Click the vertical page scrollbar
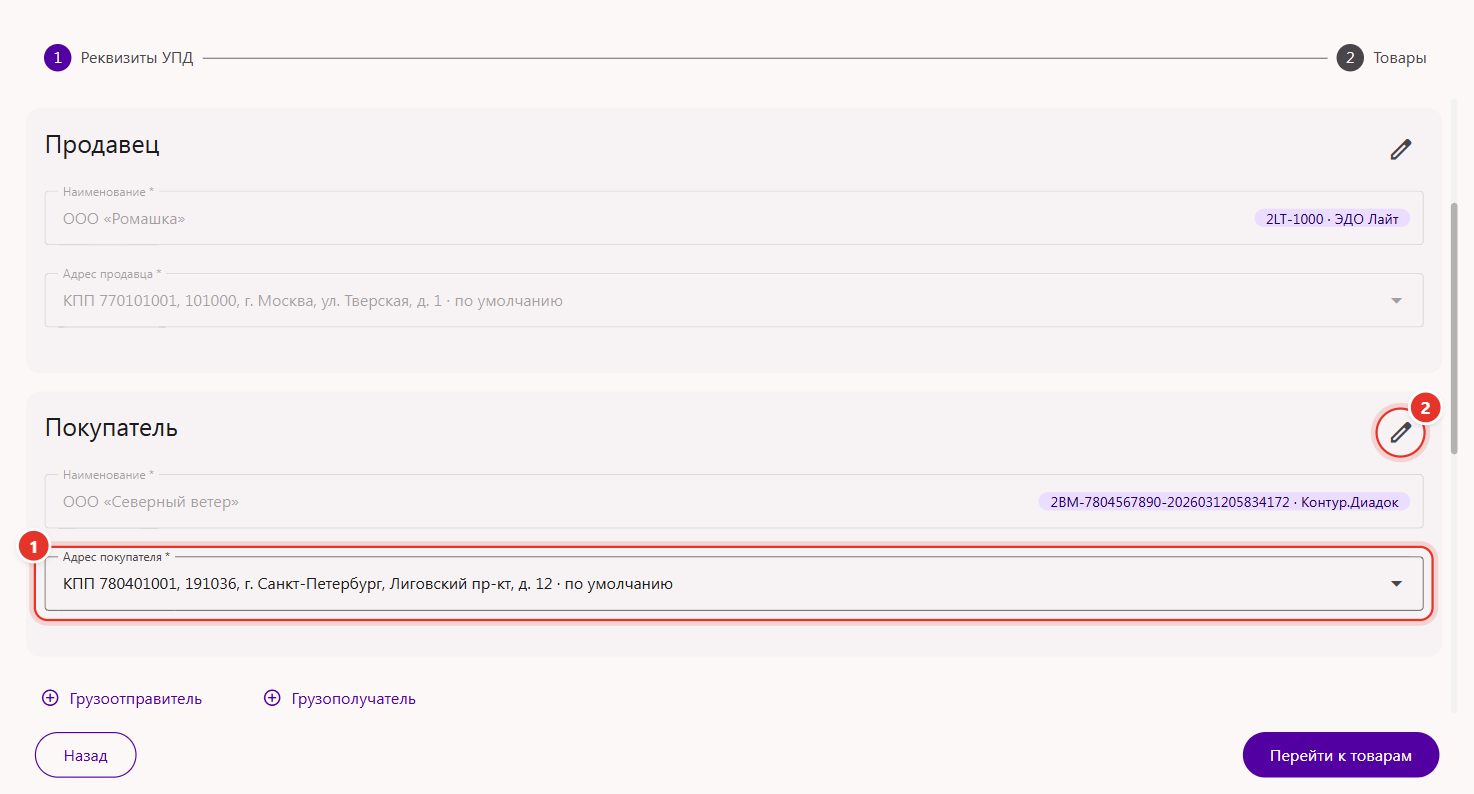 (1454, 328)
